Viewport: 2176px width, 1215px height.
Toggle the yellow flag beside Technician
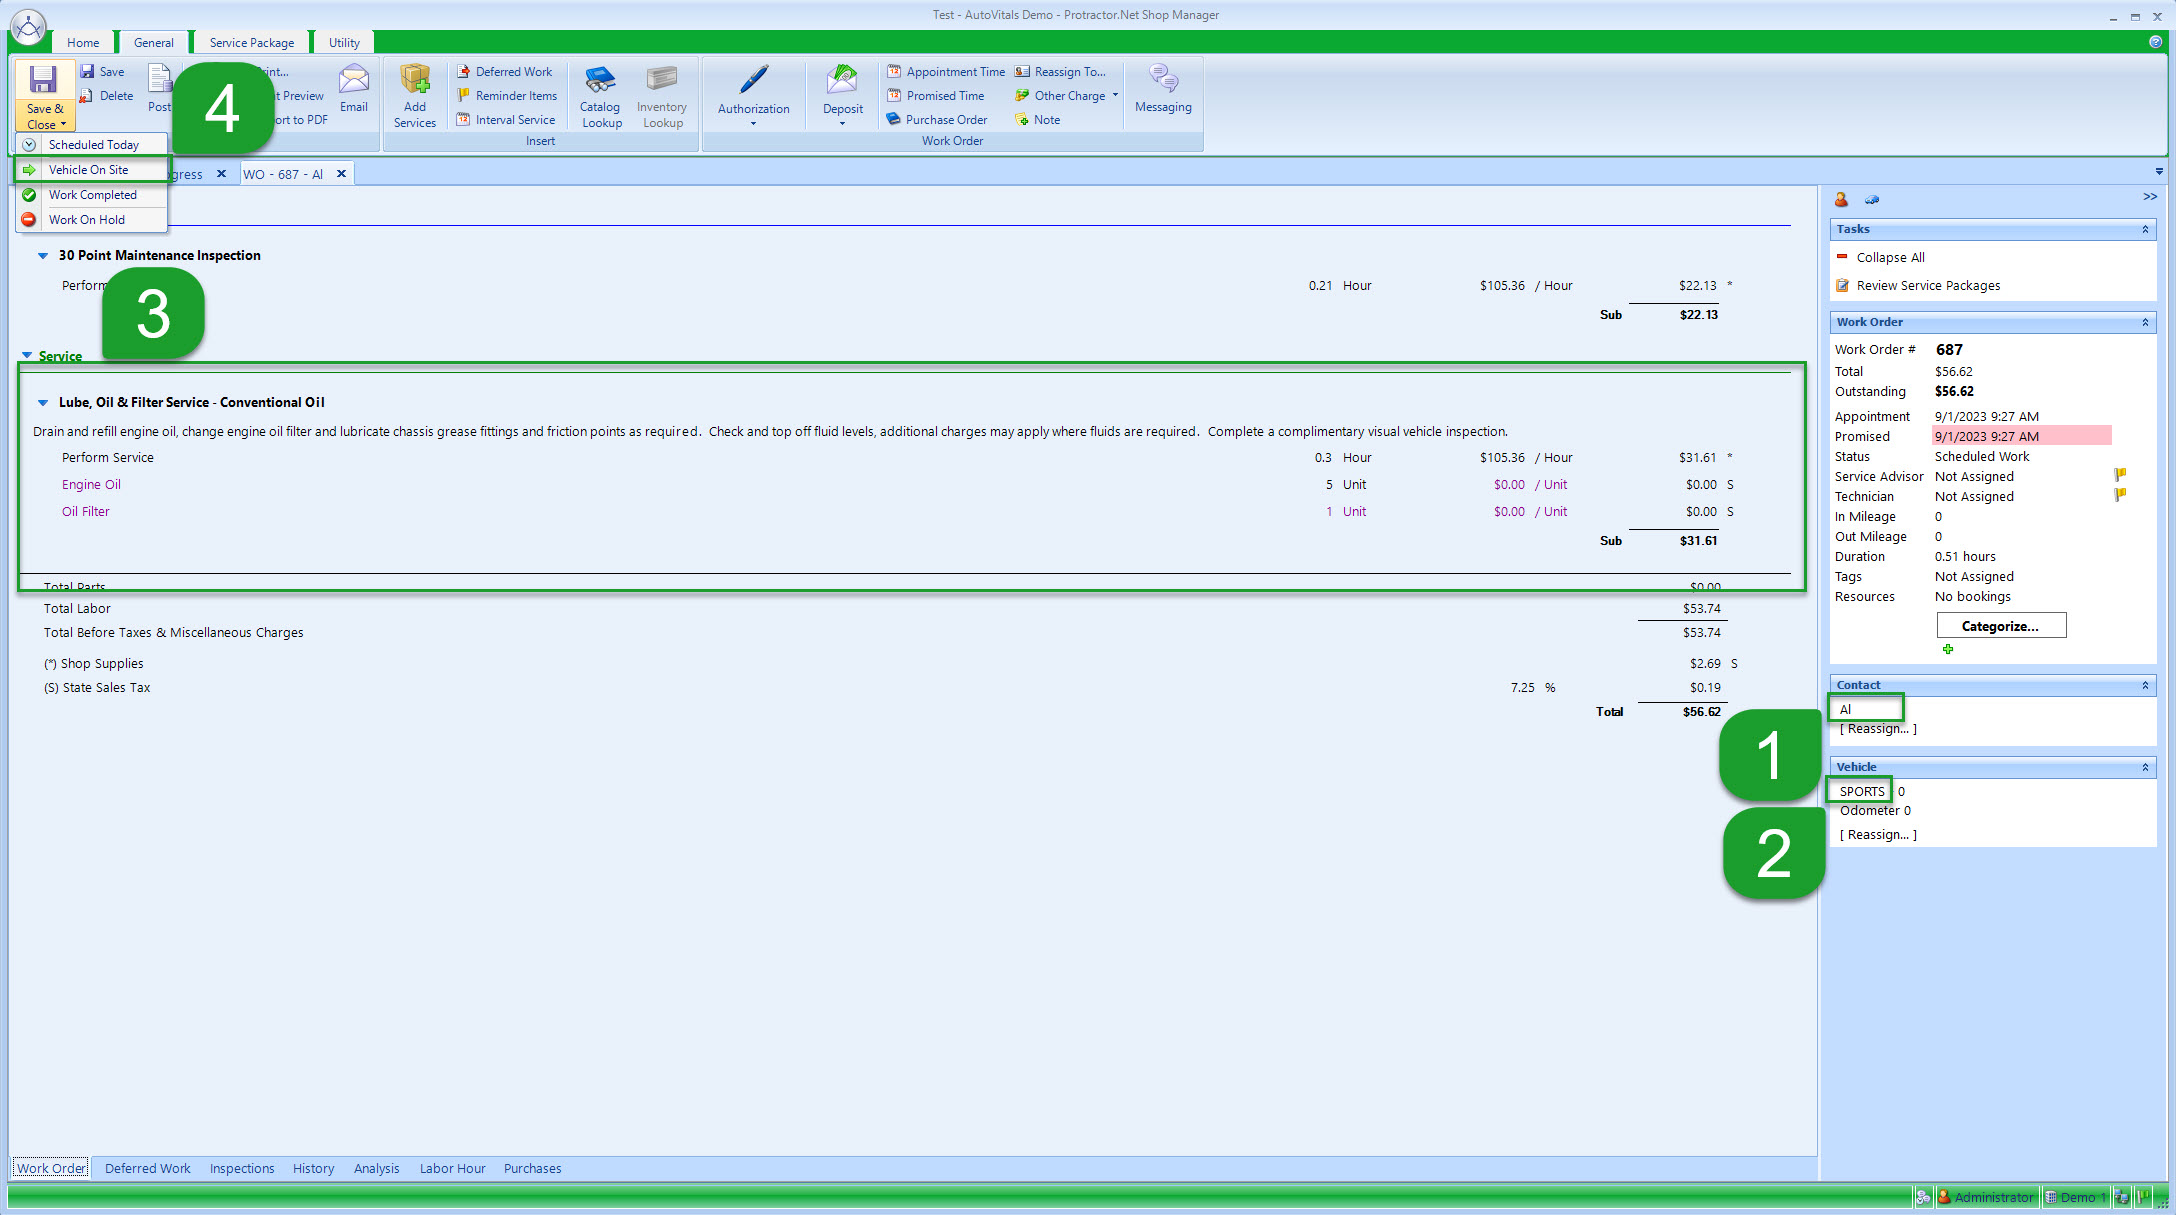pyautogui.click(x=2120, y=493)
